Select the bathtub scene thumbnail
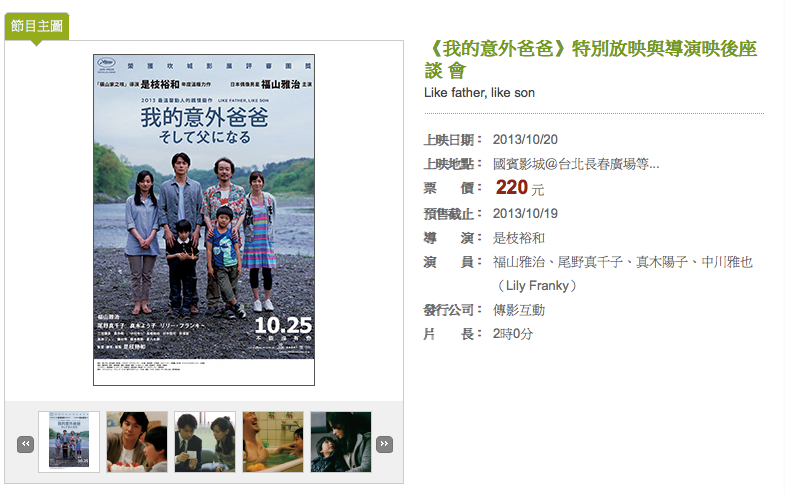The image size is (785, 493). [x=273, y=442]
